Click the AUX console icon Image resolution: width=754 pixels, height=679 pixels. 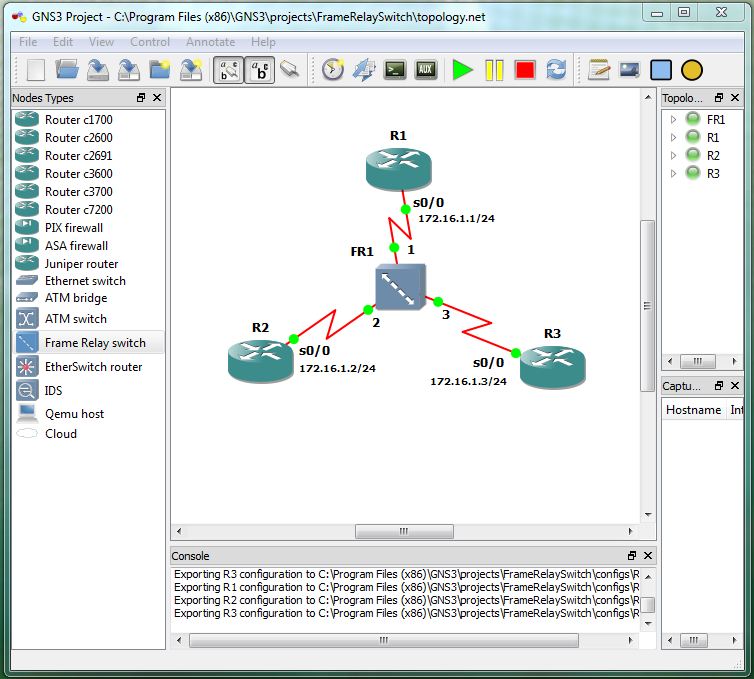426,70
